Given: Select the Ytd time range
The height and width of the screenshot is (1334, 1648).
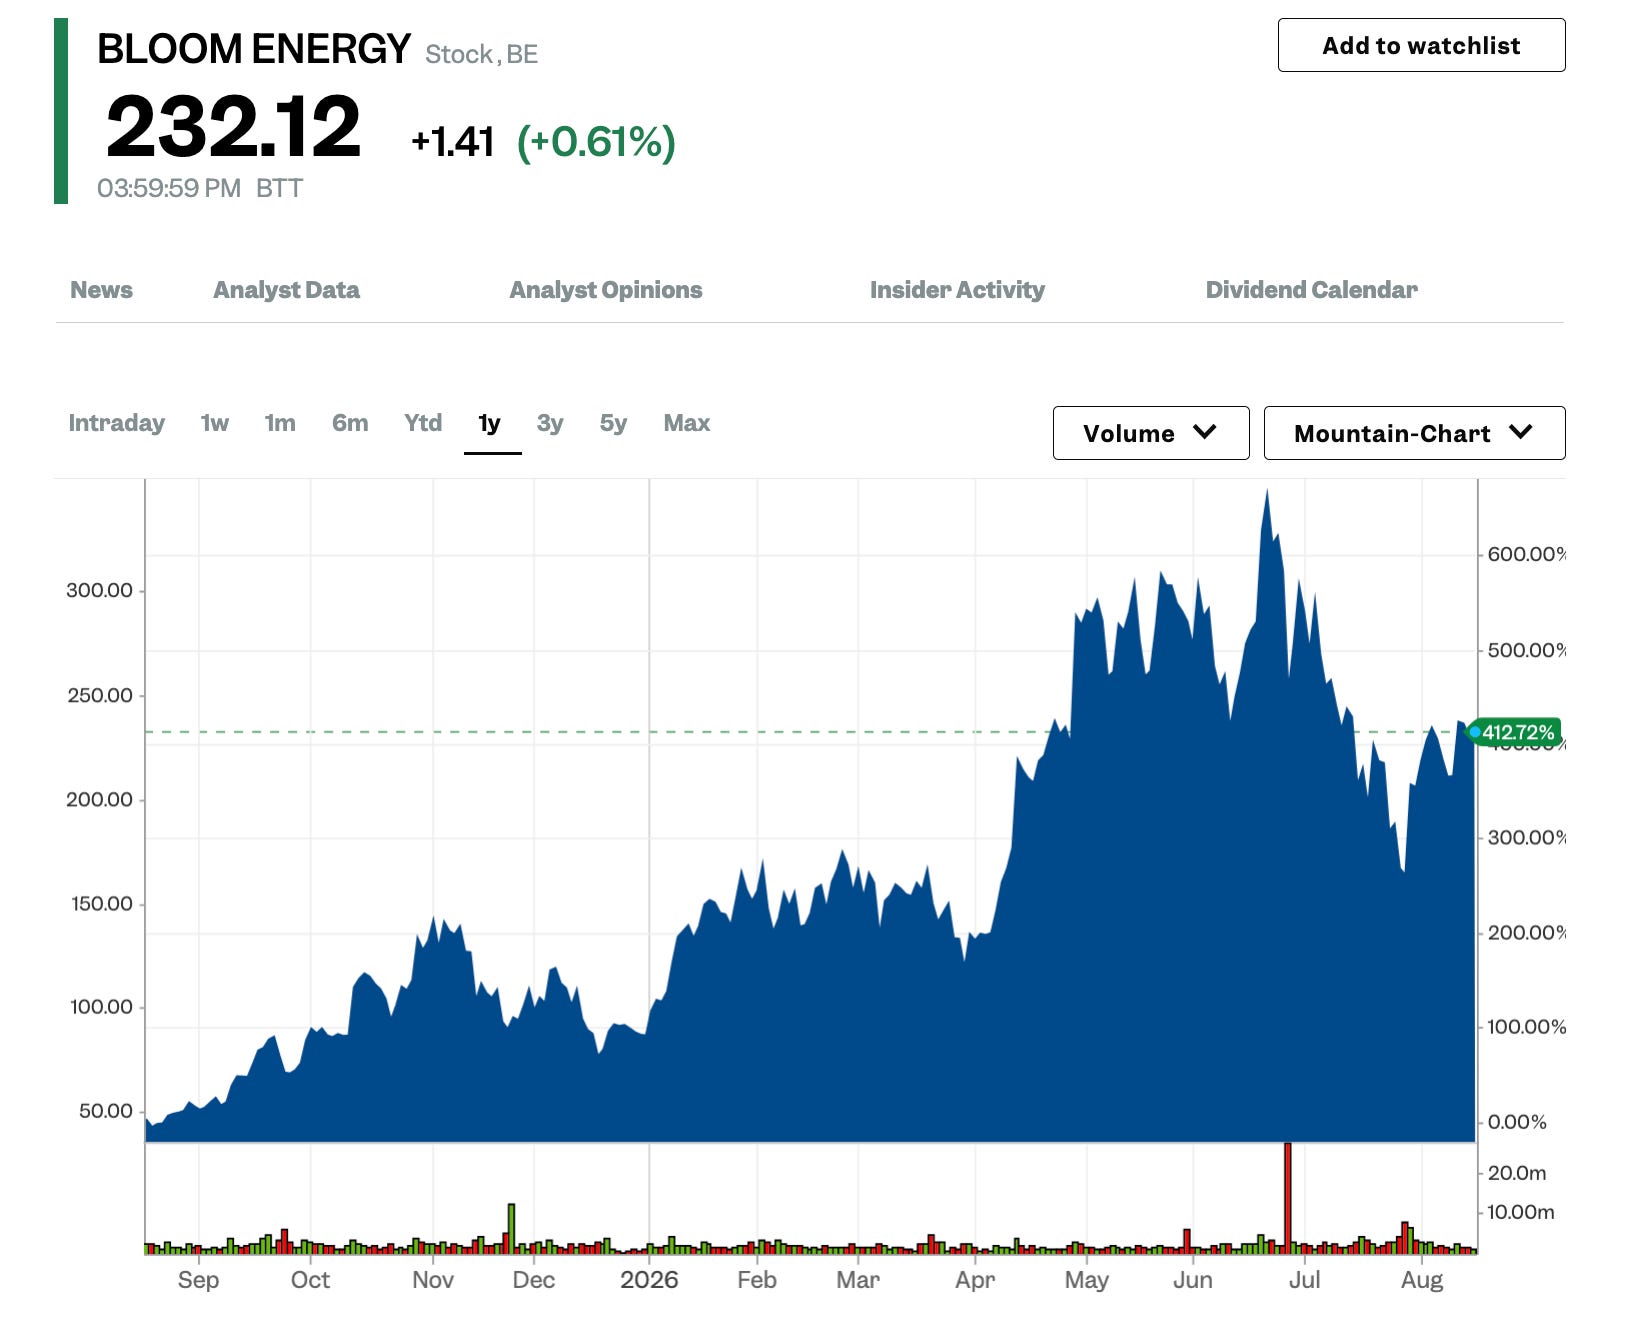Looking at the screenshot, I should pyautogui.click(x=423, y=423).
